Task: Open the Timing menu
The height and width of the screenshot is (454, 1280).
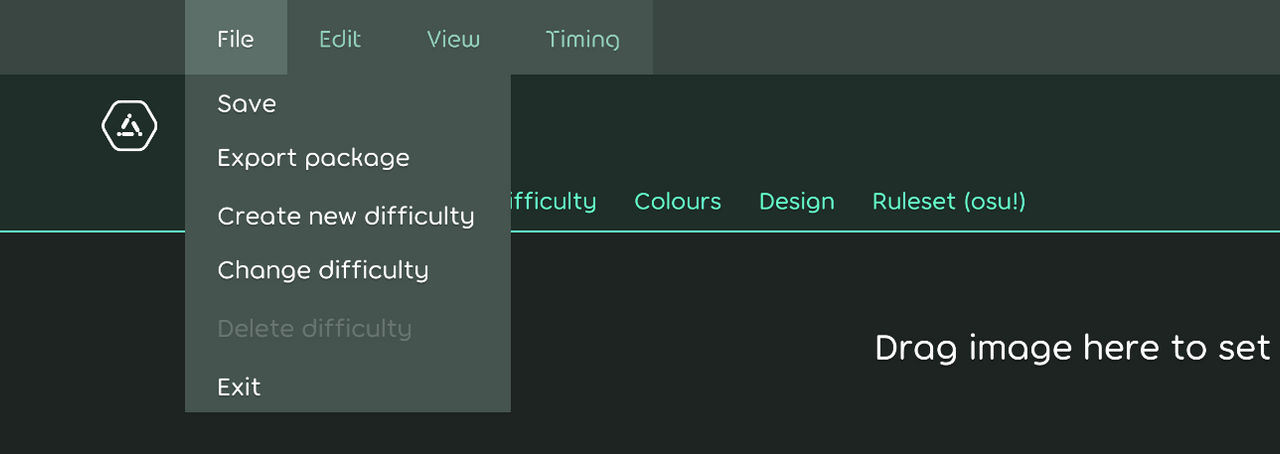Action: tap(583, 38)
